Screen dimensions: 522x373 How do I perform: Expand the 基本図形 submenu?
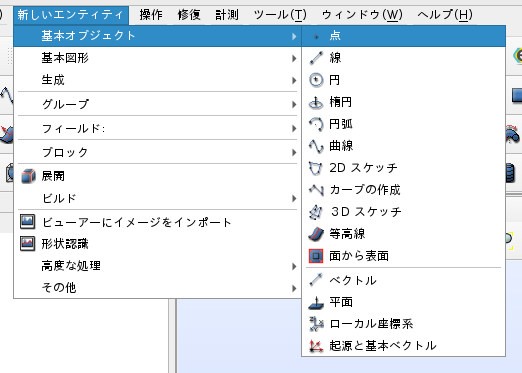coord(158,58)
